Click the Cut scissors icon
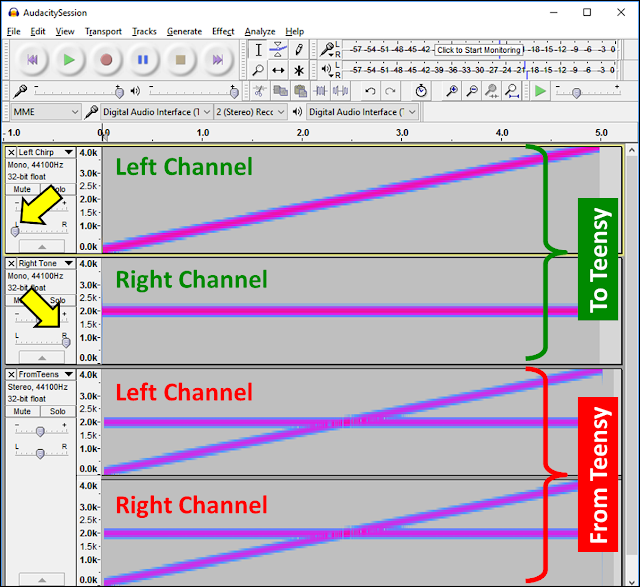Viewport: 640px width, 587px height. (x=258, y=91)
